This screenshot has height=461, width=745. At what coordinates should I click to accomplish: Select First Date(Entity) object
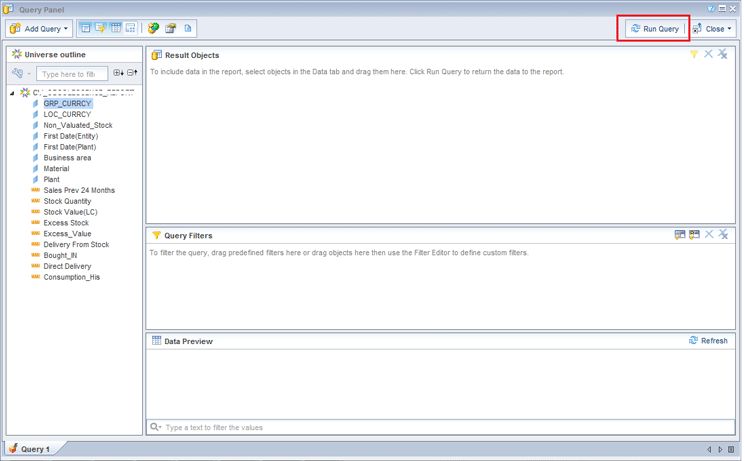coord(71,136)
